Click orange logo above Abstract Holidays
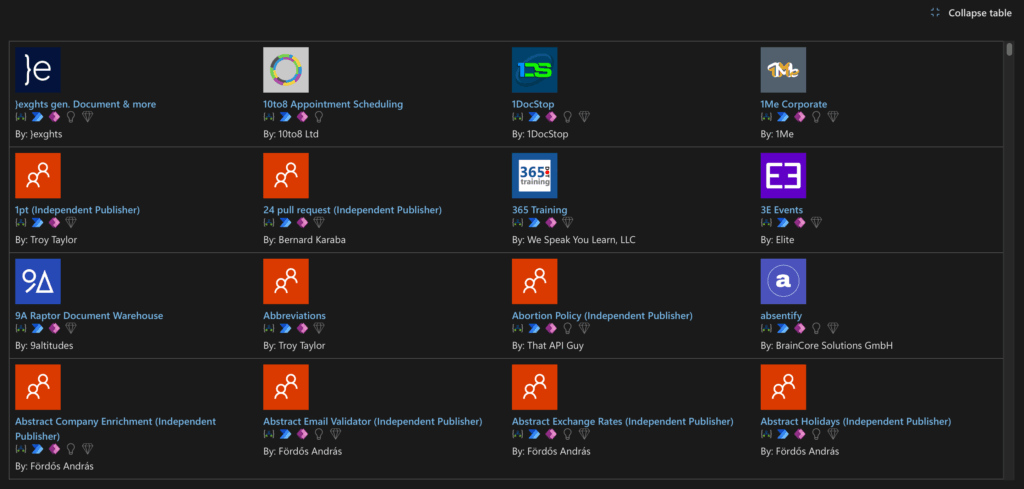This screenshot has width=1024, height=489. [x=783, y=387]
